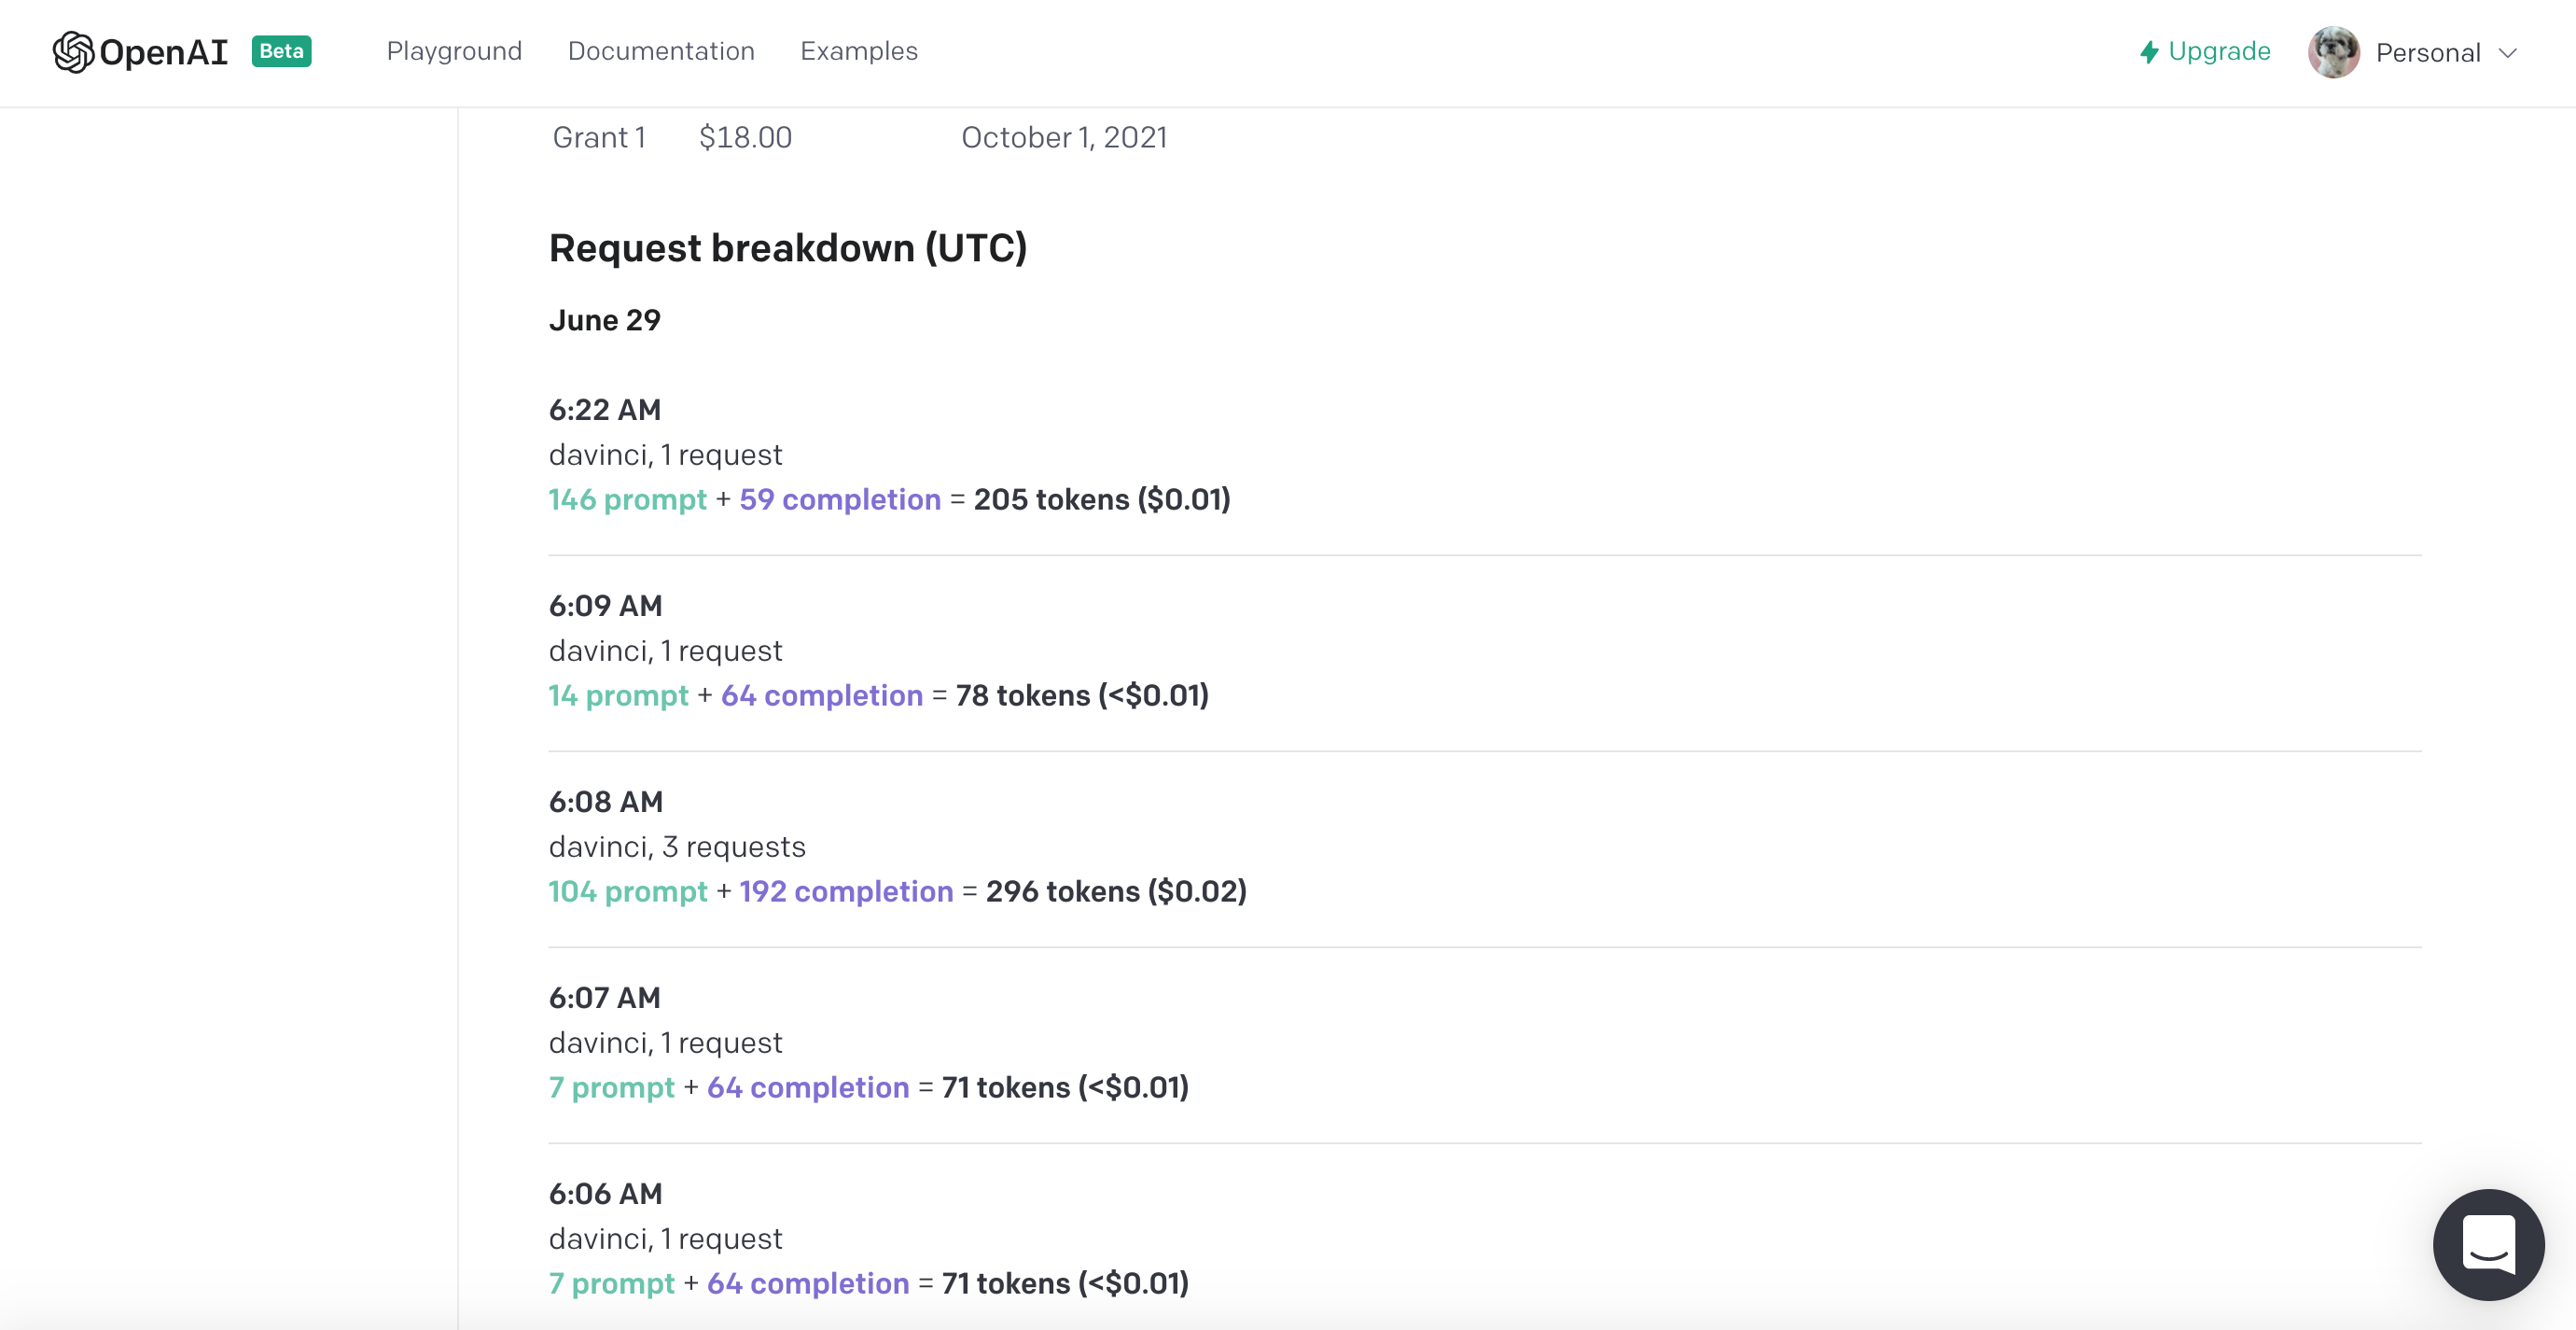This screenshot has height=1330, width=2576.
Task: Select the 59 completion token count
Action: 840,499
